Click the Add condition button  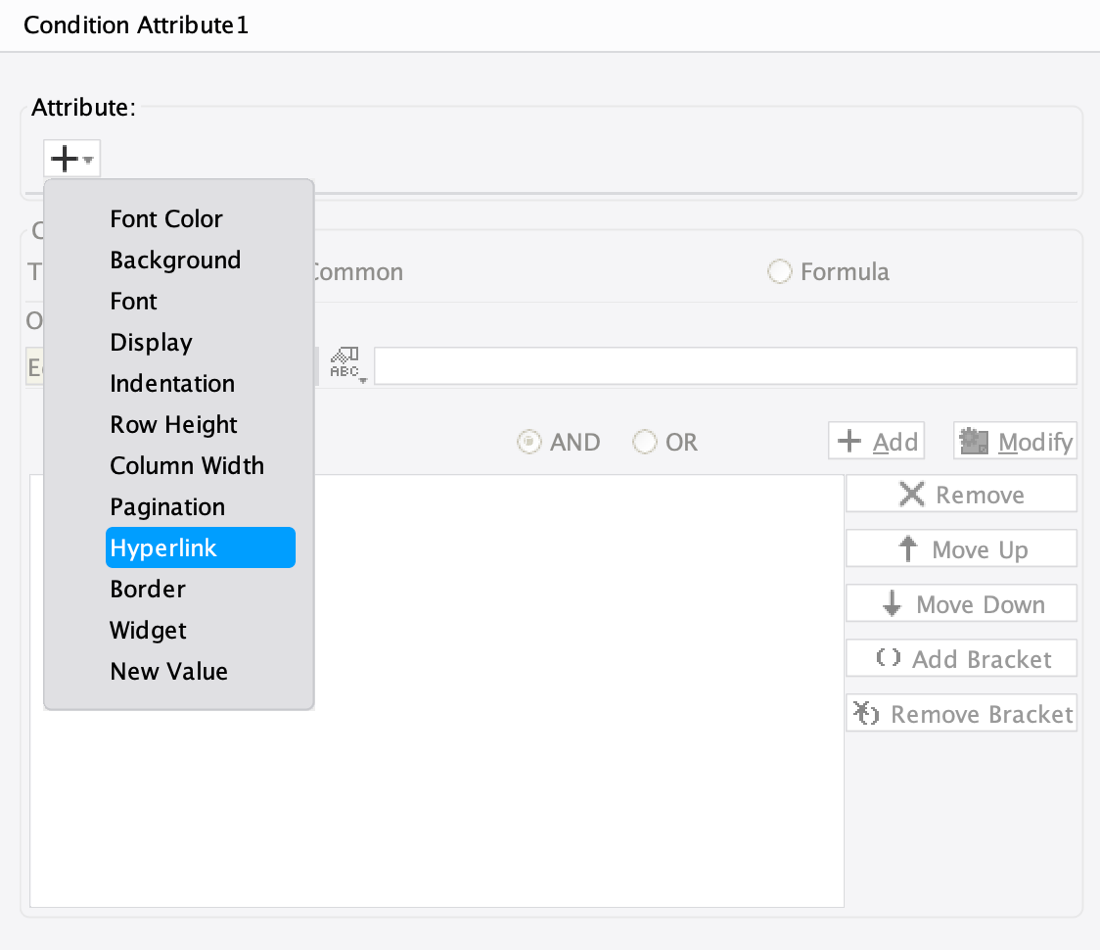point(876,441)
